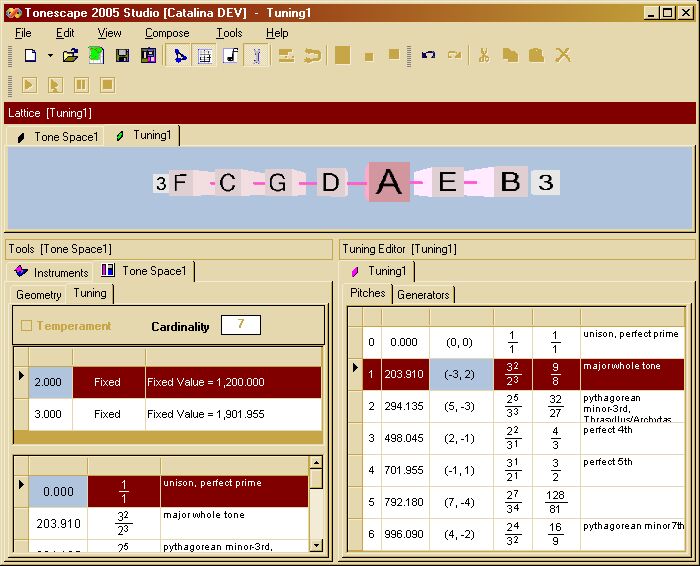Open the File menu

point(23,33)
